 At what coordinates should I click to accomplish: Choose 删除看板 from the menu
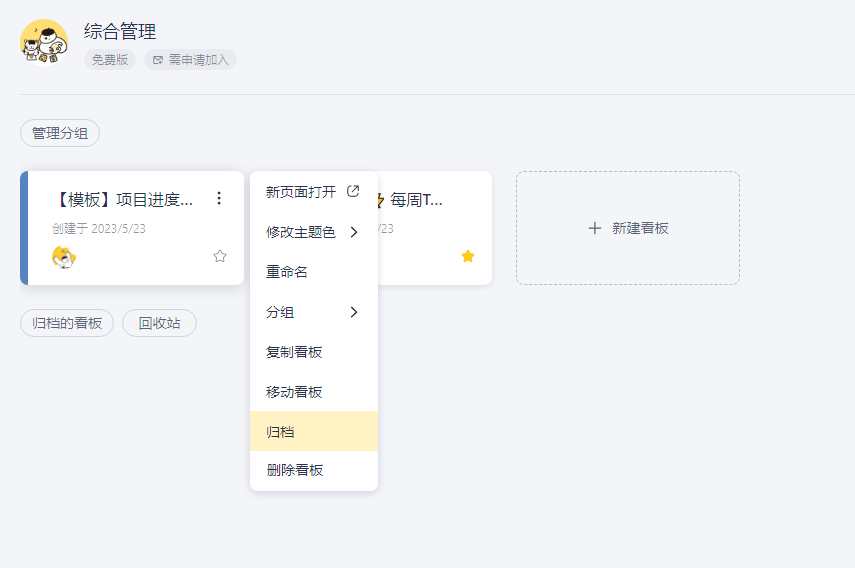(294, 470)
